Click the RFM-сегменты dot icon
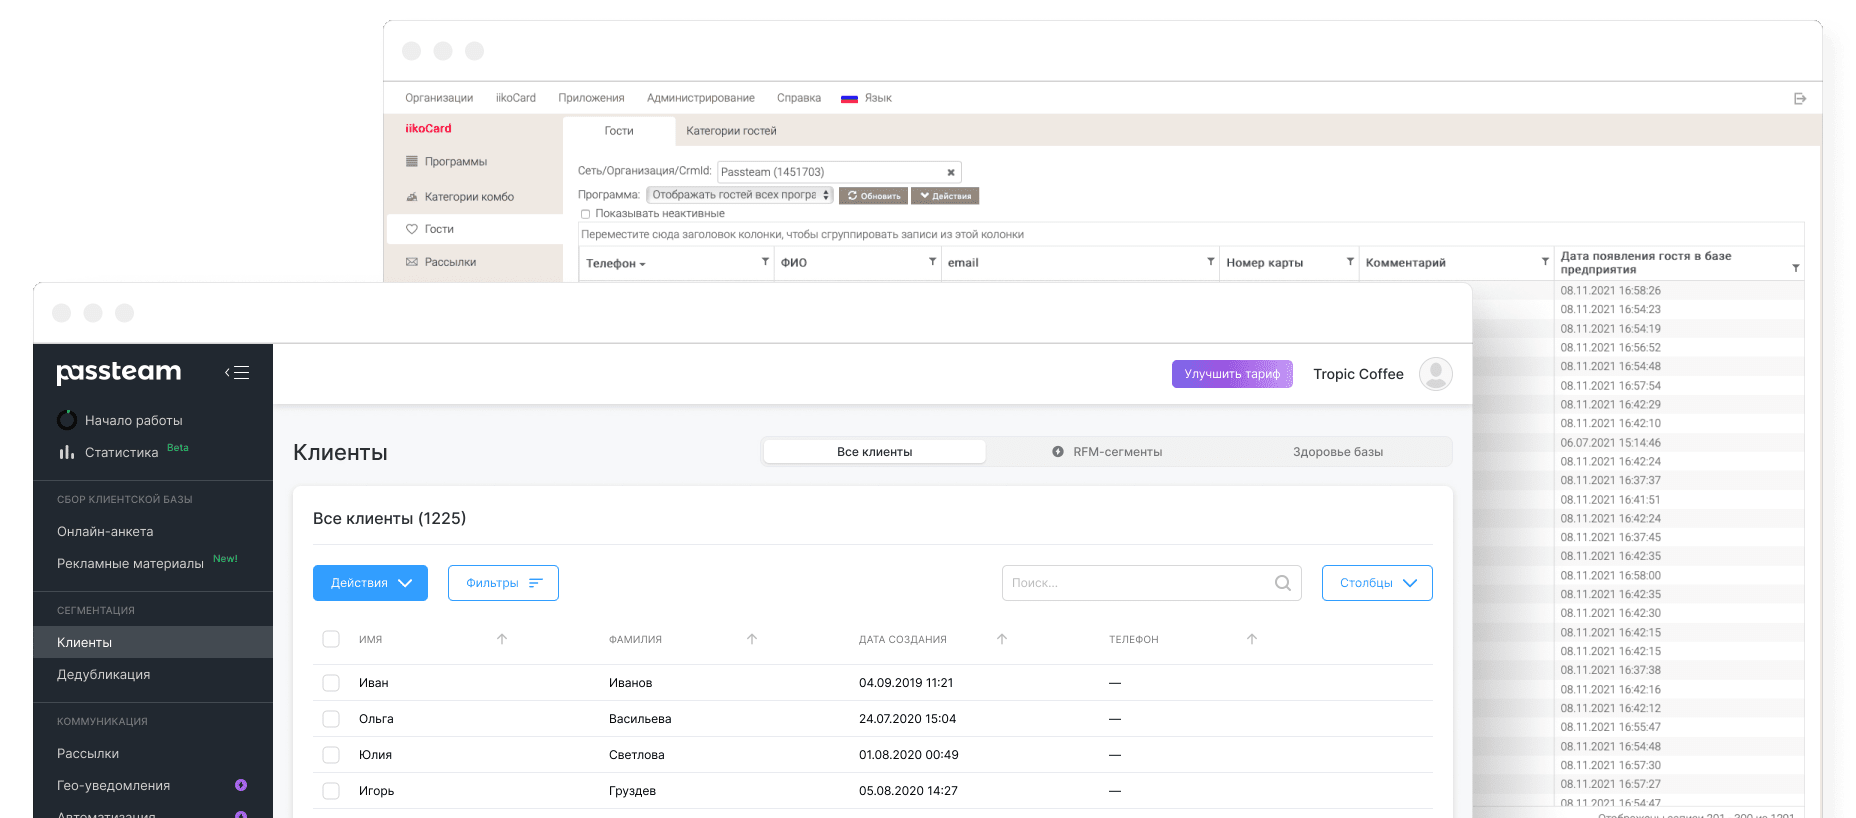1856x818 pixels. click(x=1058, y=452)
